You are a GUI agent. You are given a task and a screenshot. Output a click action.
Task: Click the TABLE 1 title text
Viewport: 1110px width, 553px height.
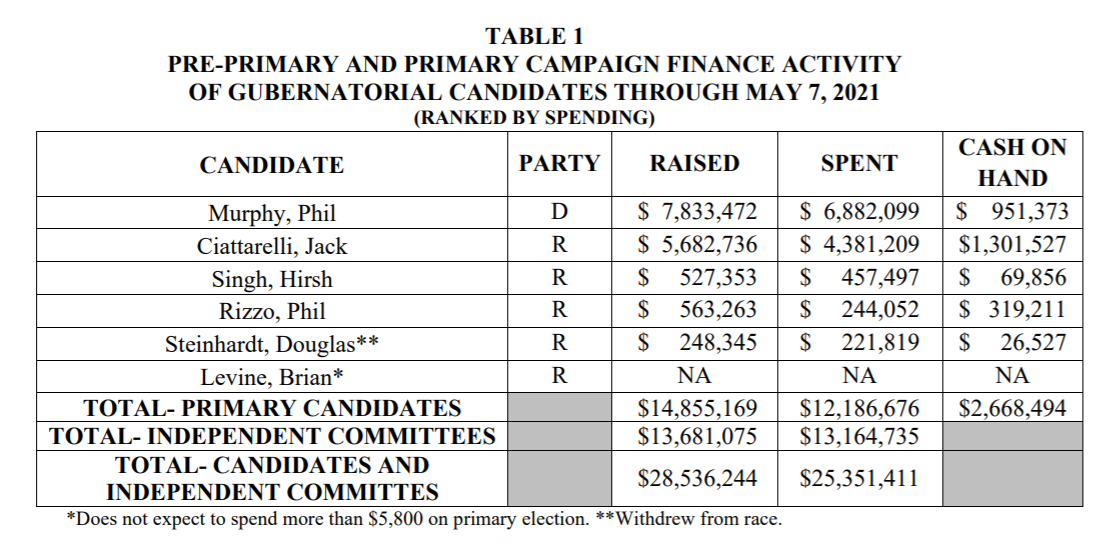[534, 37]
